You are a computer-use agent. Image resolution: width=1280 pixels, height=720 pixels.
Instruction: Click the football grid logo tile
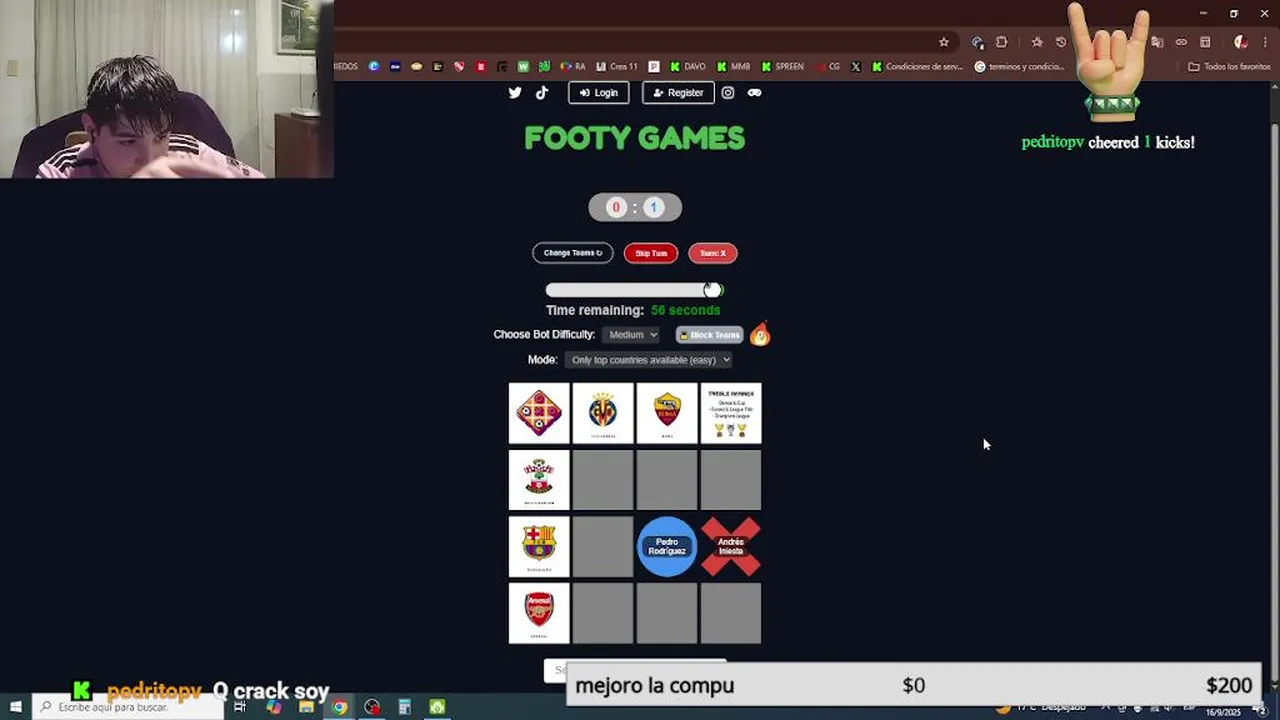click(x=539, y=413)
